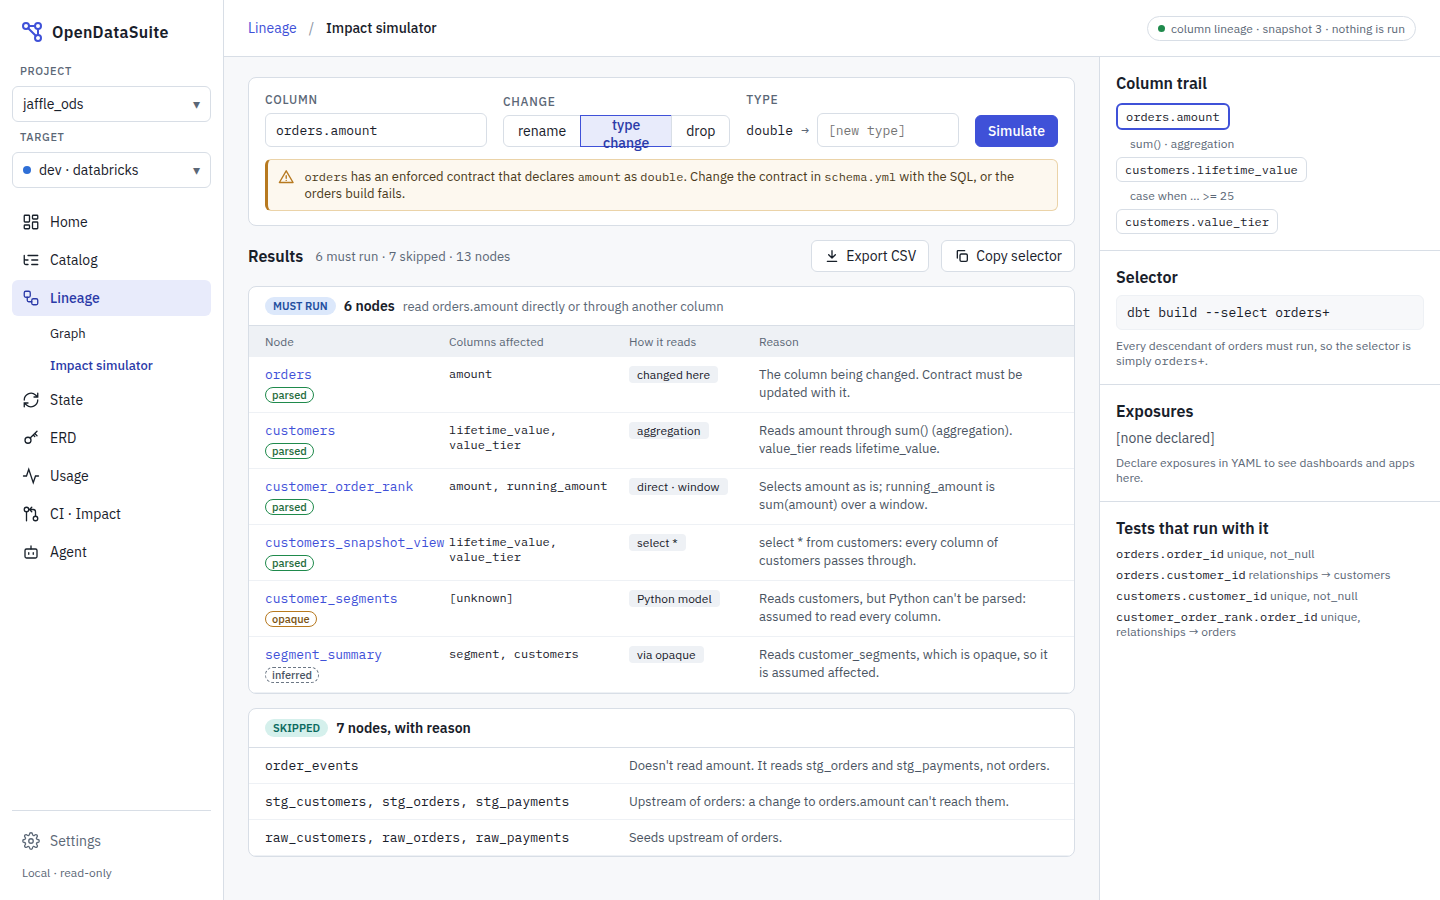Open the Agent icon in sidebar
The image size is (1440, 900).
[x=31, y=552]
